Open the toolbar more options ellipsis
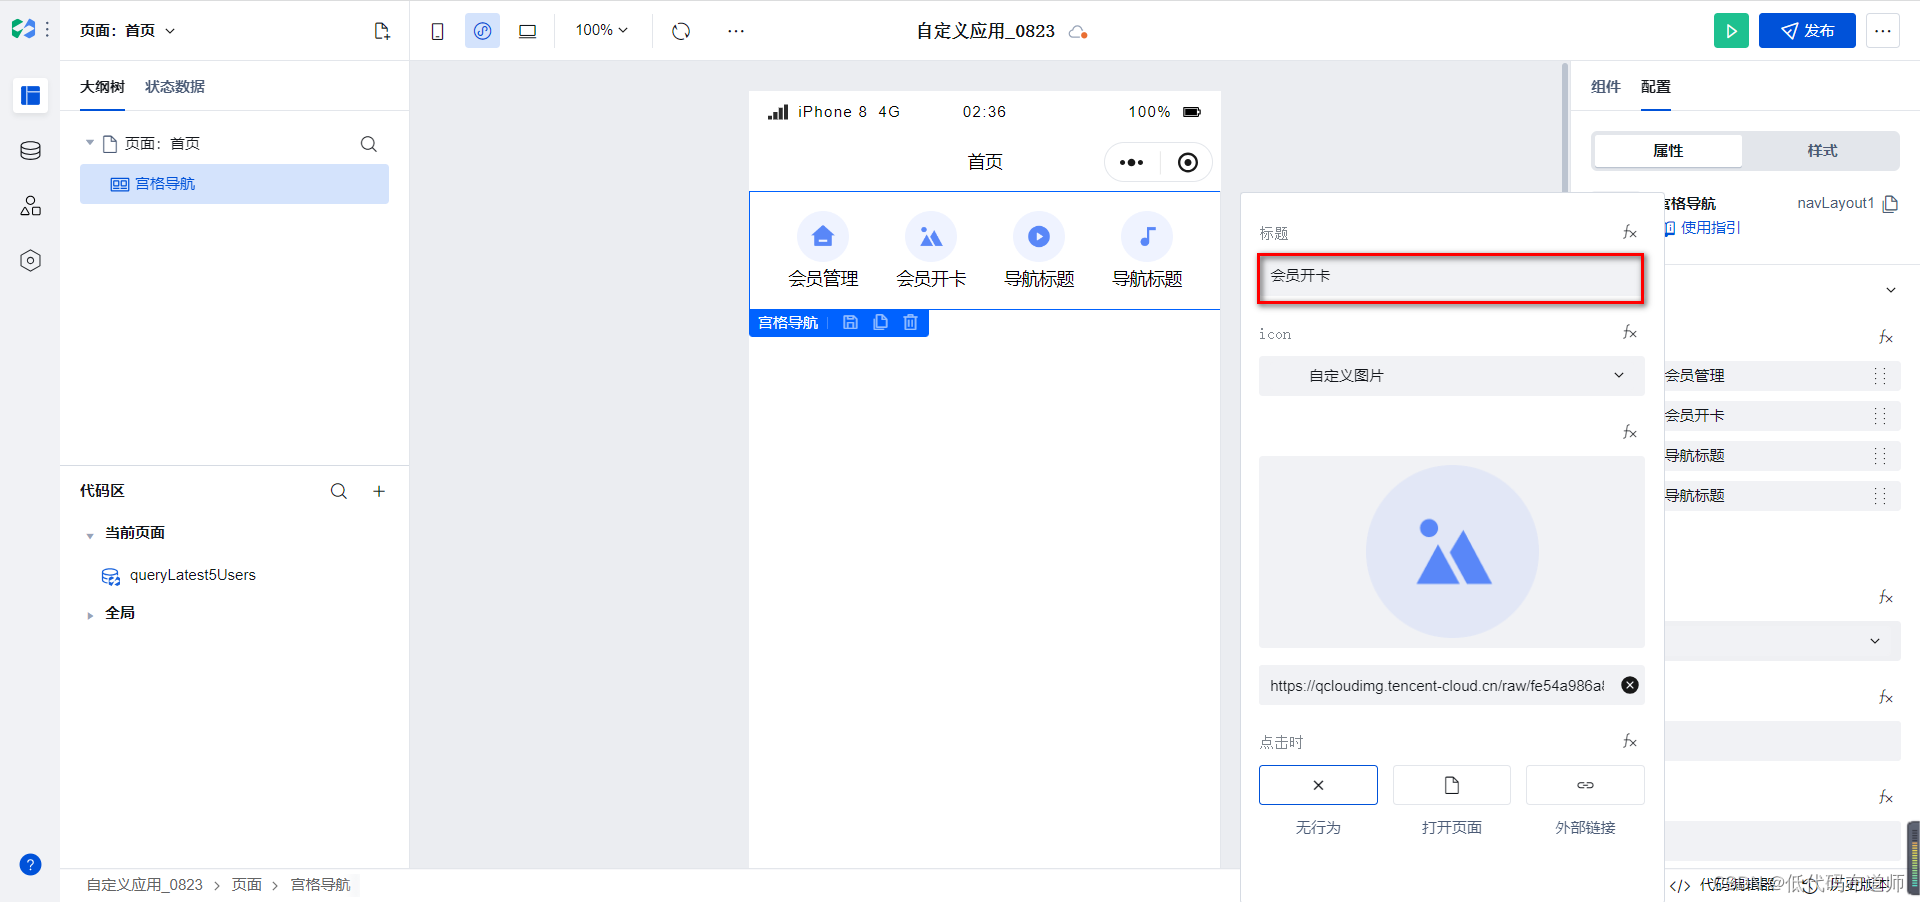The image size is (1920, 902). tap(736, 31)
